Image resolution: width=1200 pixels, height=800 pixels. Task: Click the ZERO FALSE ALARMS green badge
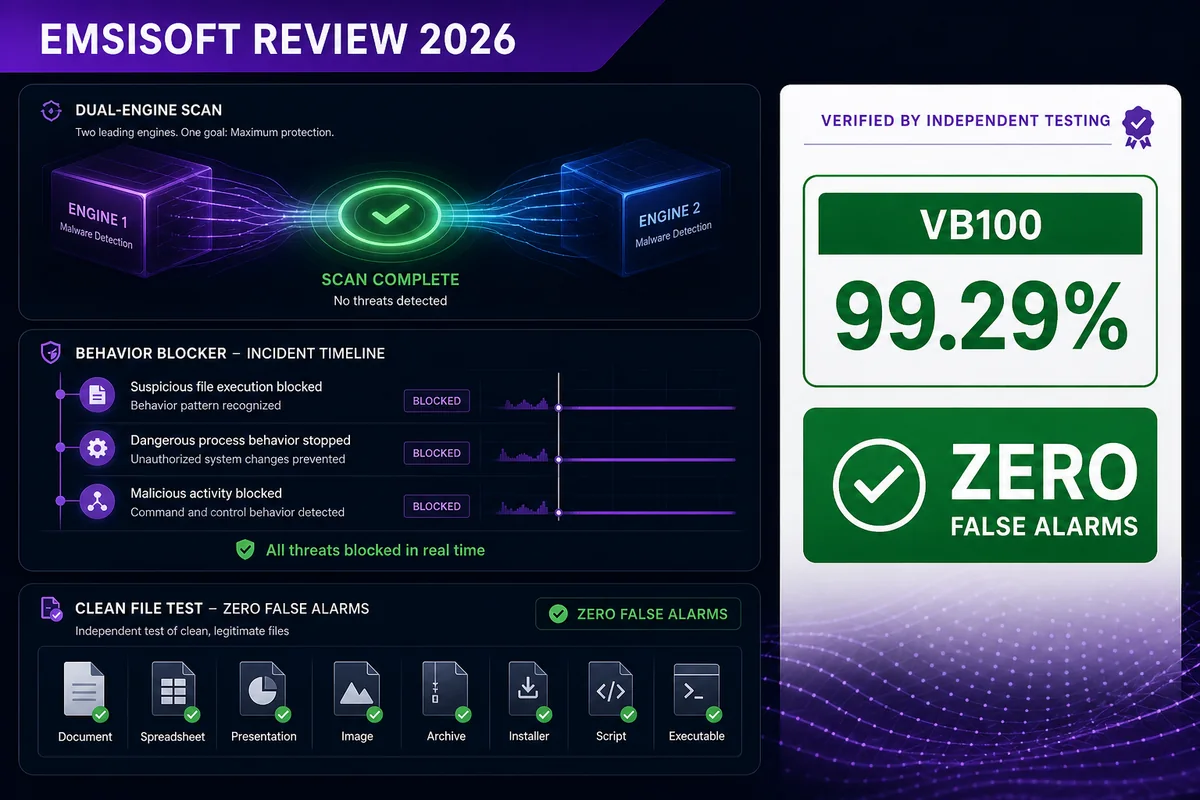click(x=638, y=614)
